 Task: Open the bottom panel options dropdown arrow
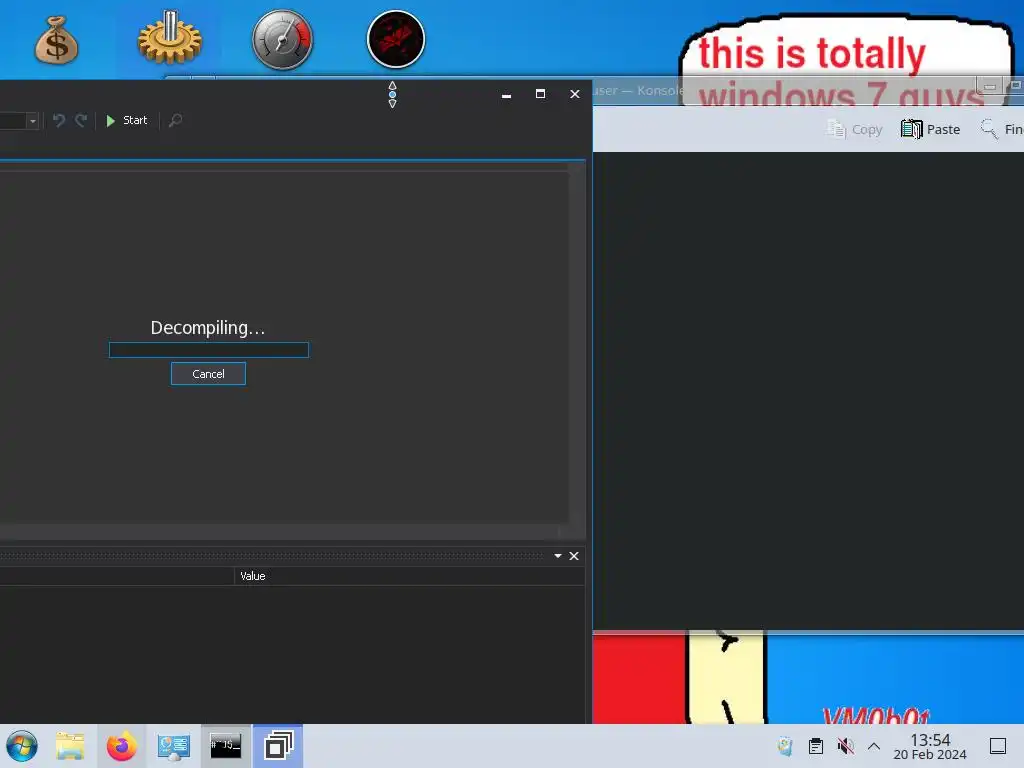(558, 556)
